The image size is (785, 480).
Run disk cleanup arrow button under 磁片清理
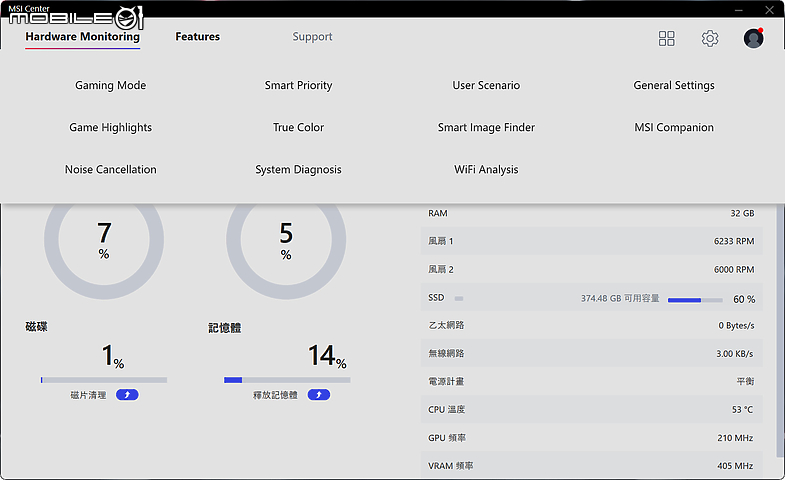coord(127,395)
